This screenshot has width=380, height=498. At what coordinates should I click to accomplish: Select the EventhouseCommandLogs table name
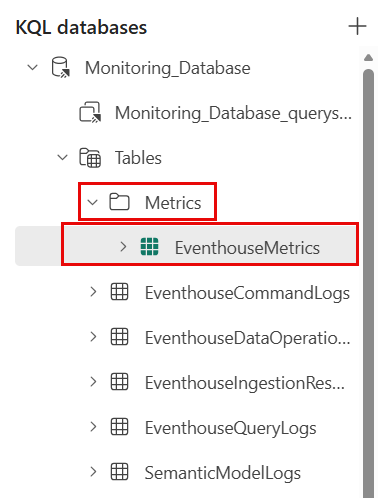point(247,293)
